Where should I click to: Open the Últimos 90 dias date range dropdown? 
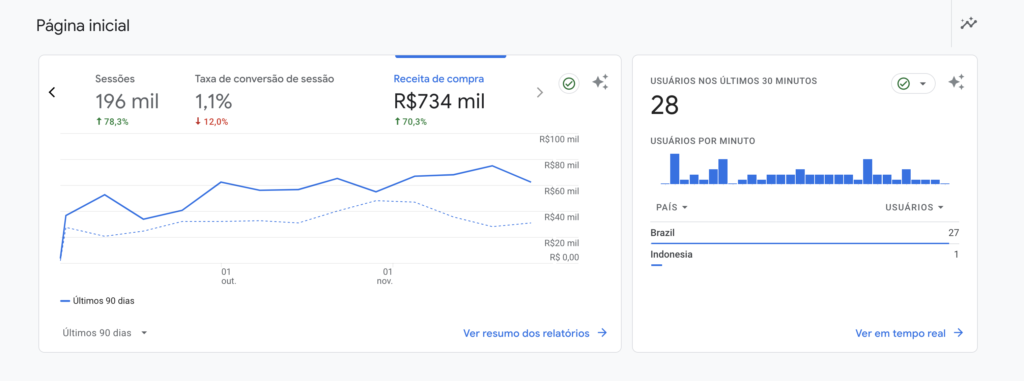click(104, 333)
